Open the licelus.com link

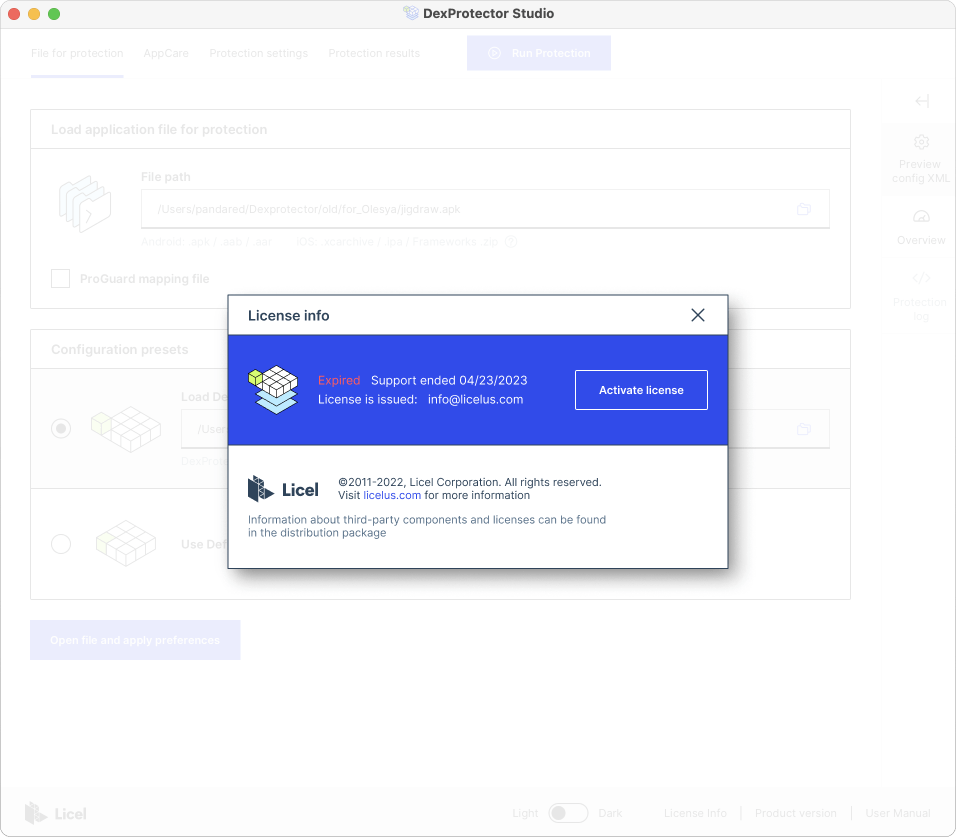[x=392, y=495]
